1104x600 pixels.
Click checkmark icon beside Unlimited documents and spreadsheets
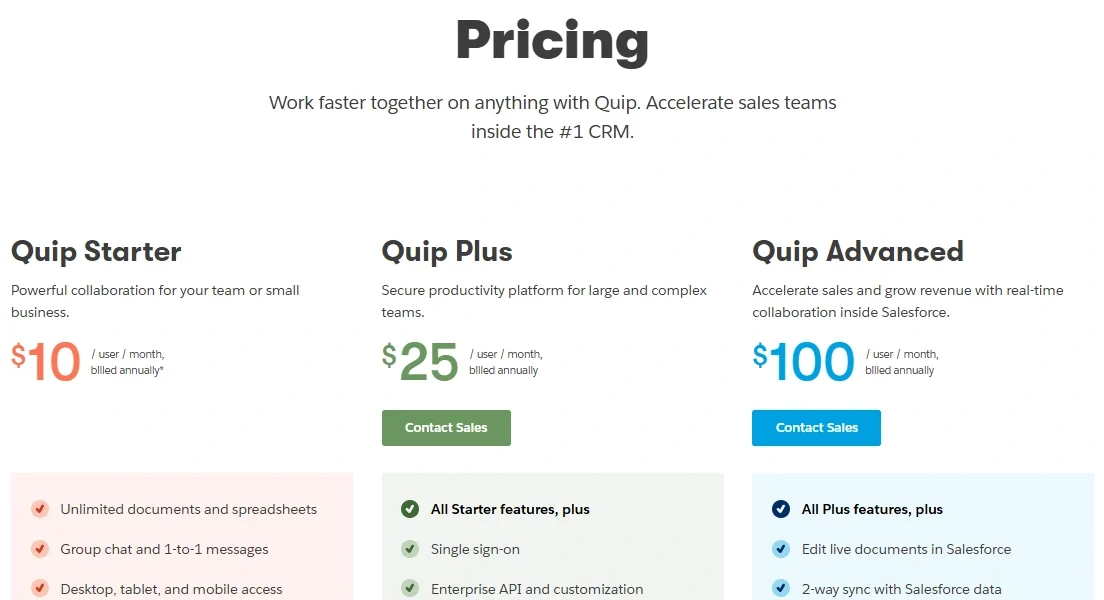point(40,509)
